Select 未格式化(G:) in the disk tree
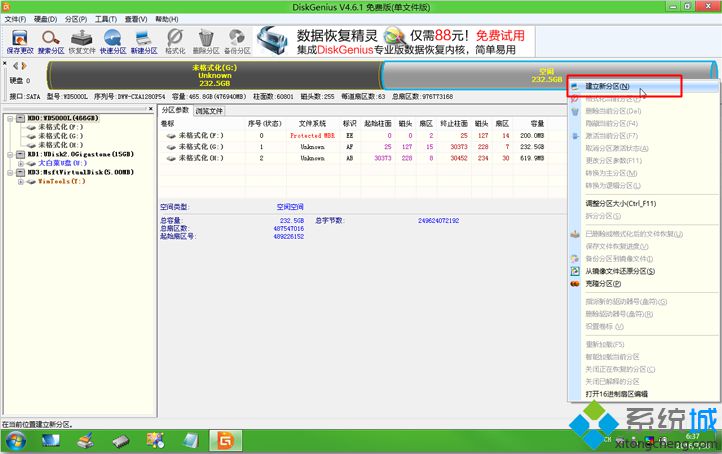 click(60, 136)
